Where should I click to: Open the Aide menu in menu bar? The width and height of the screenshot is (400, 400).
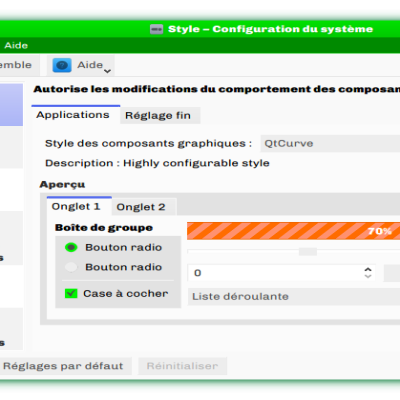point(16,45)
